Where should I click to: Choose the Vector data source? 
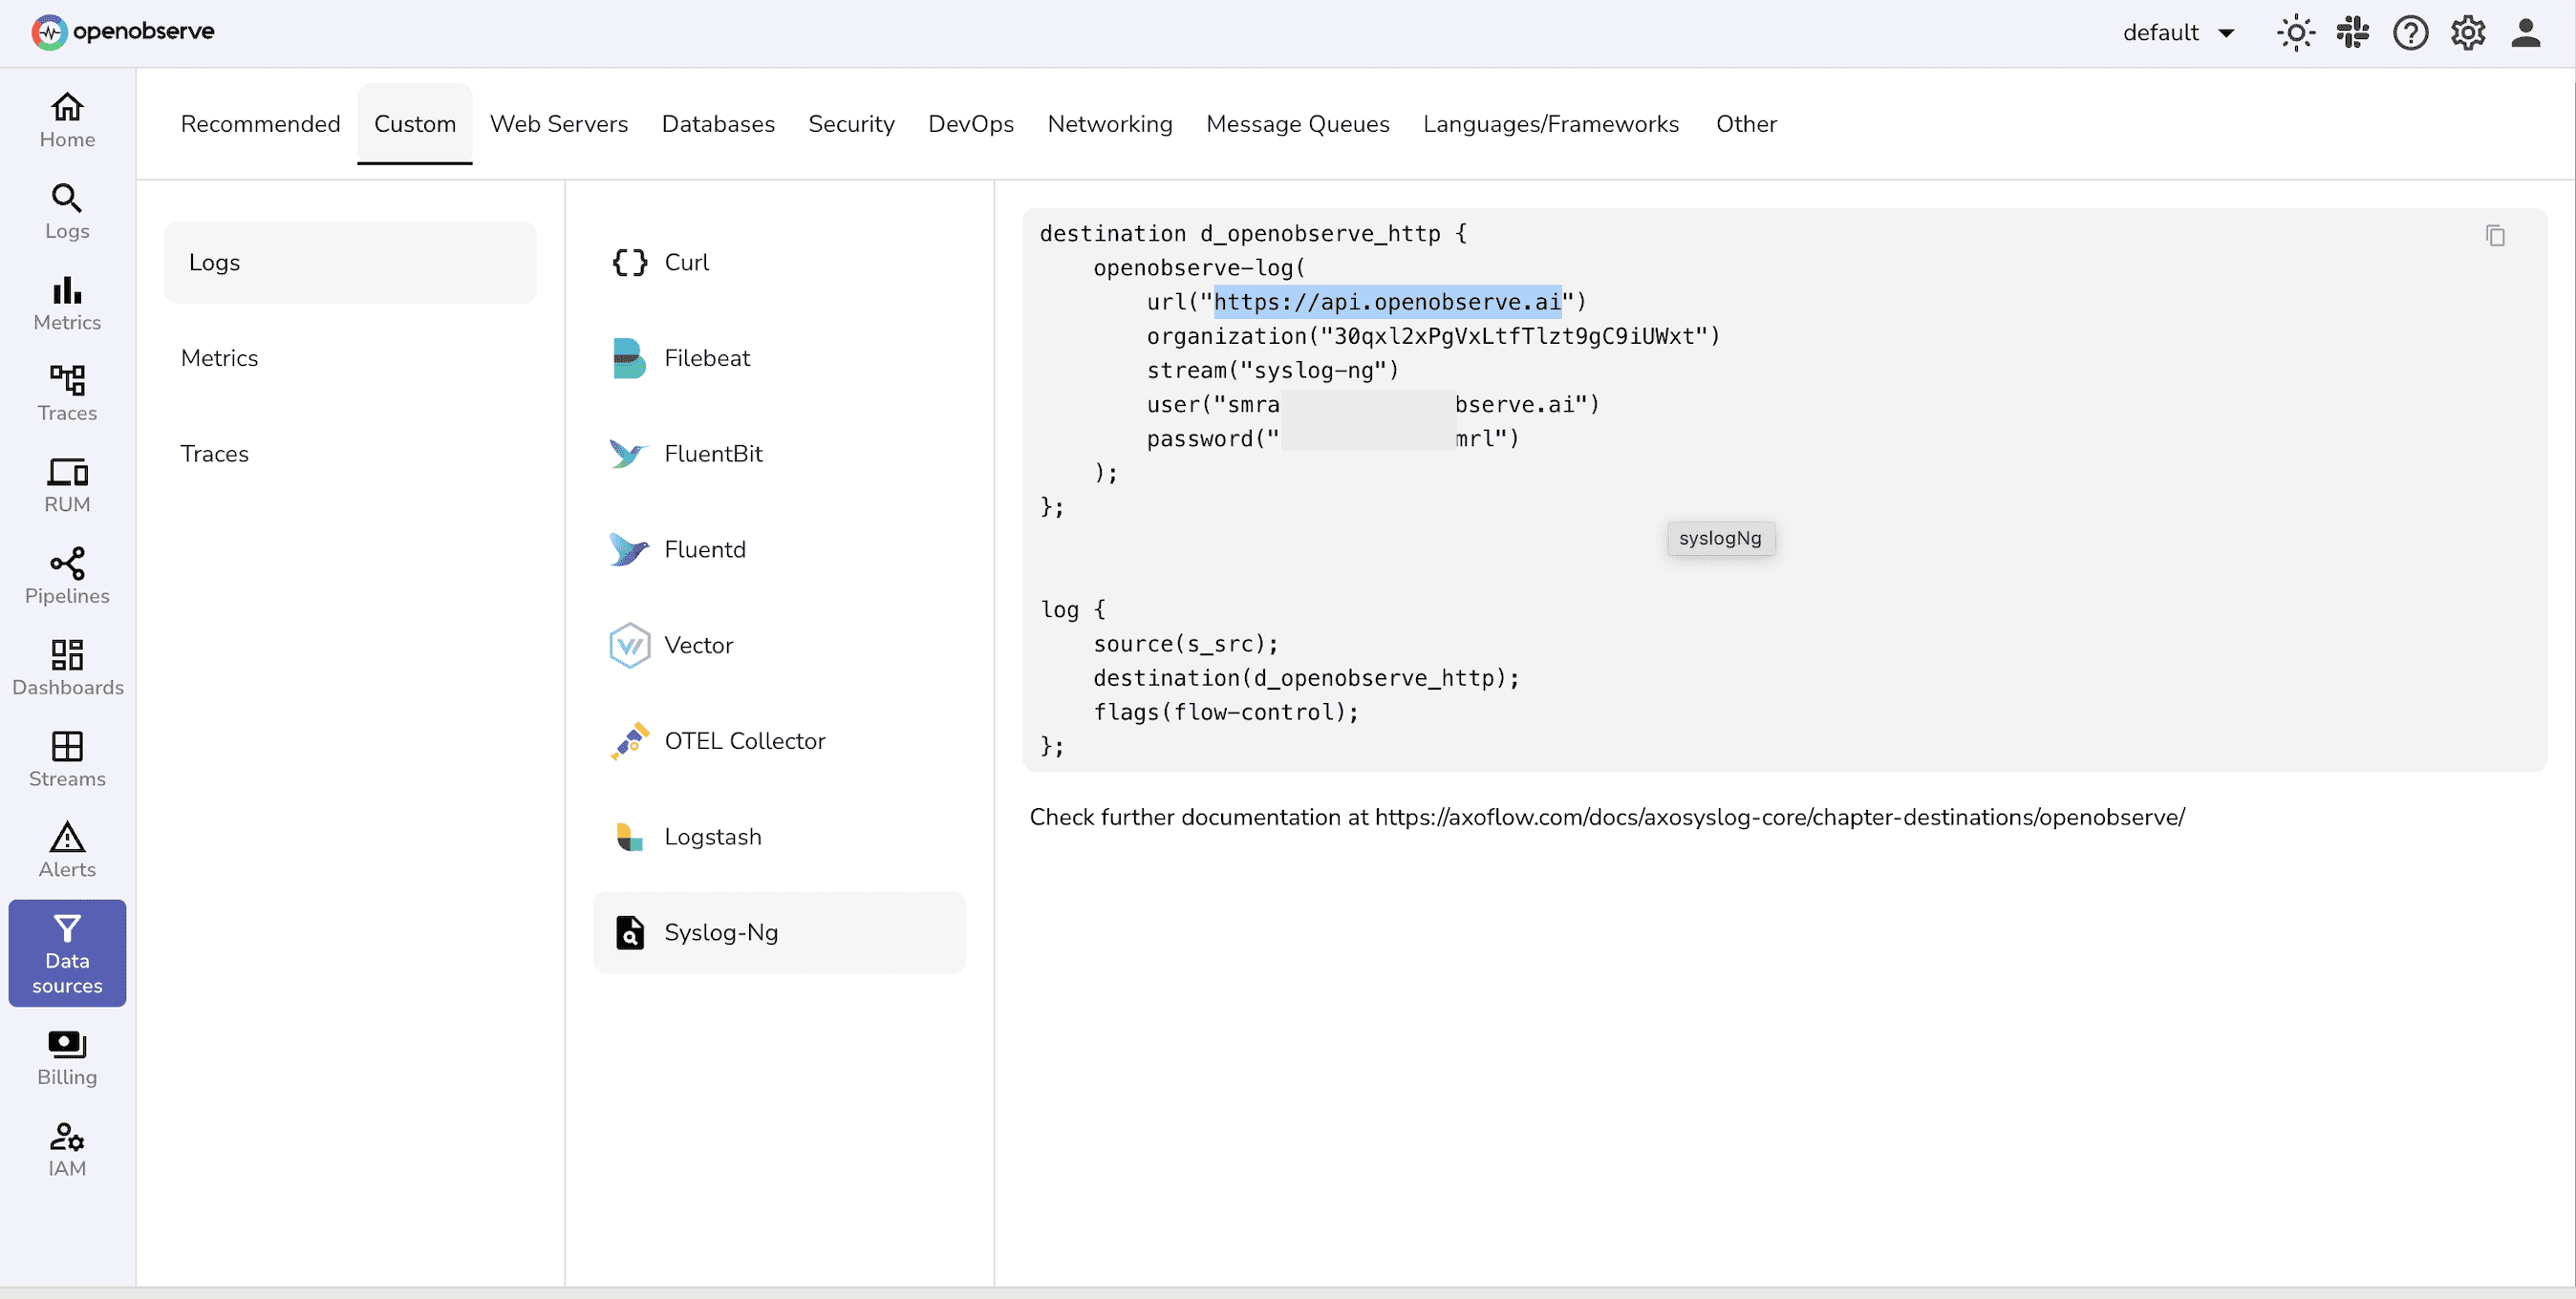[779, 646]
